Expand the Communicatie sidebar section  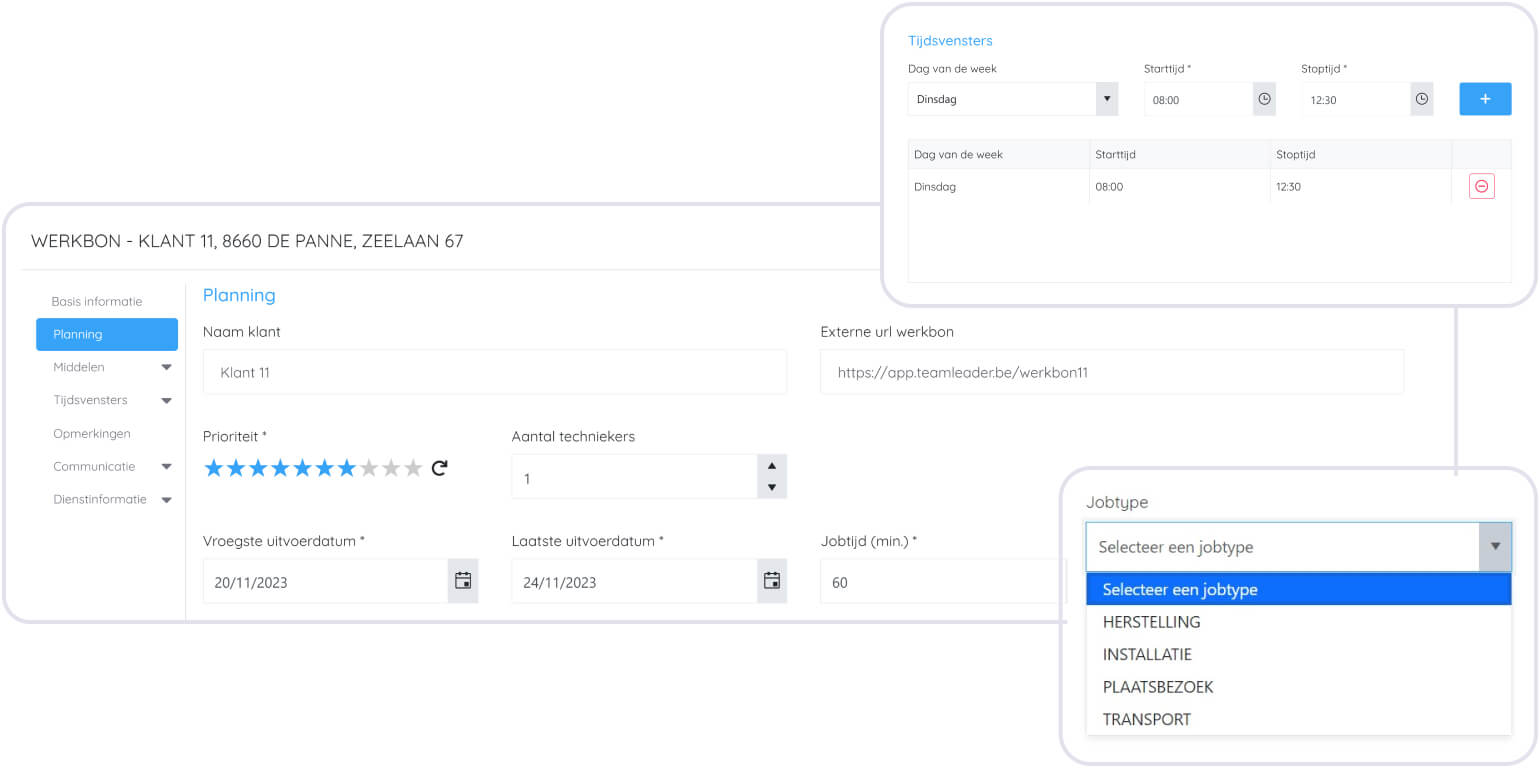(166, 466)
